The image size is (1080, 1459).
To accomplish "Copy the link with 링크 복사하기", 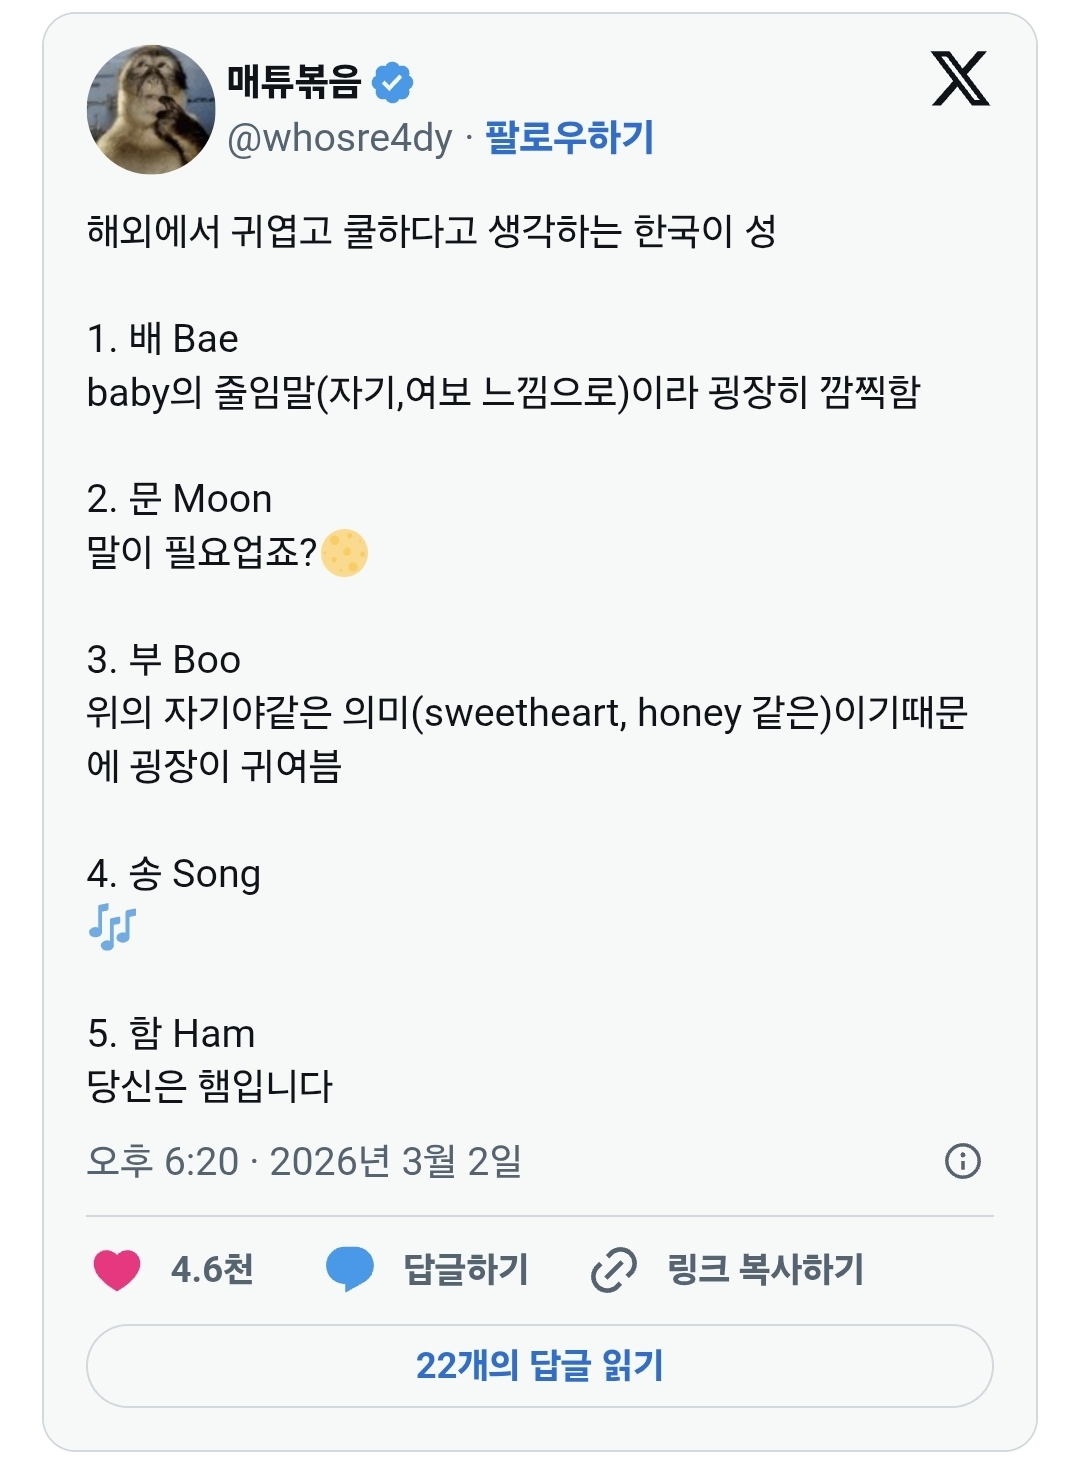I will (765, 1269).
